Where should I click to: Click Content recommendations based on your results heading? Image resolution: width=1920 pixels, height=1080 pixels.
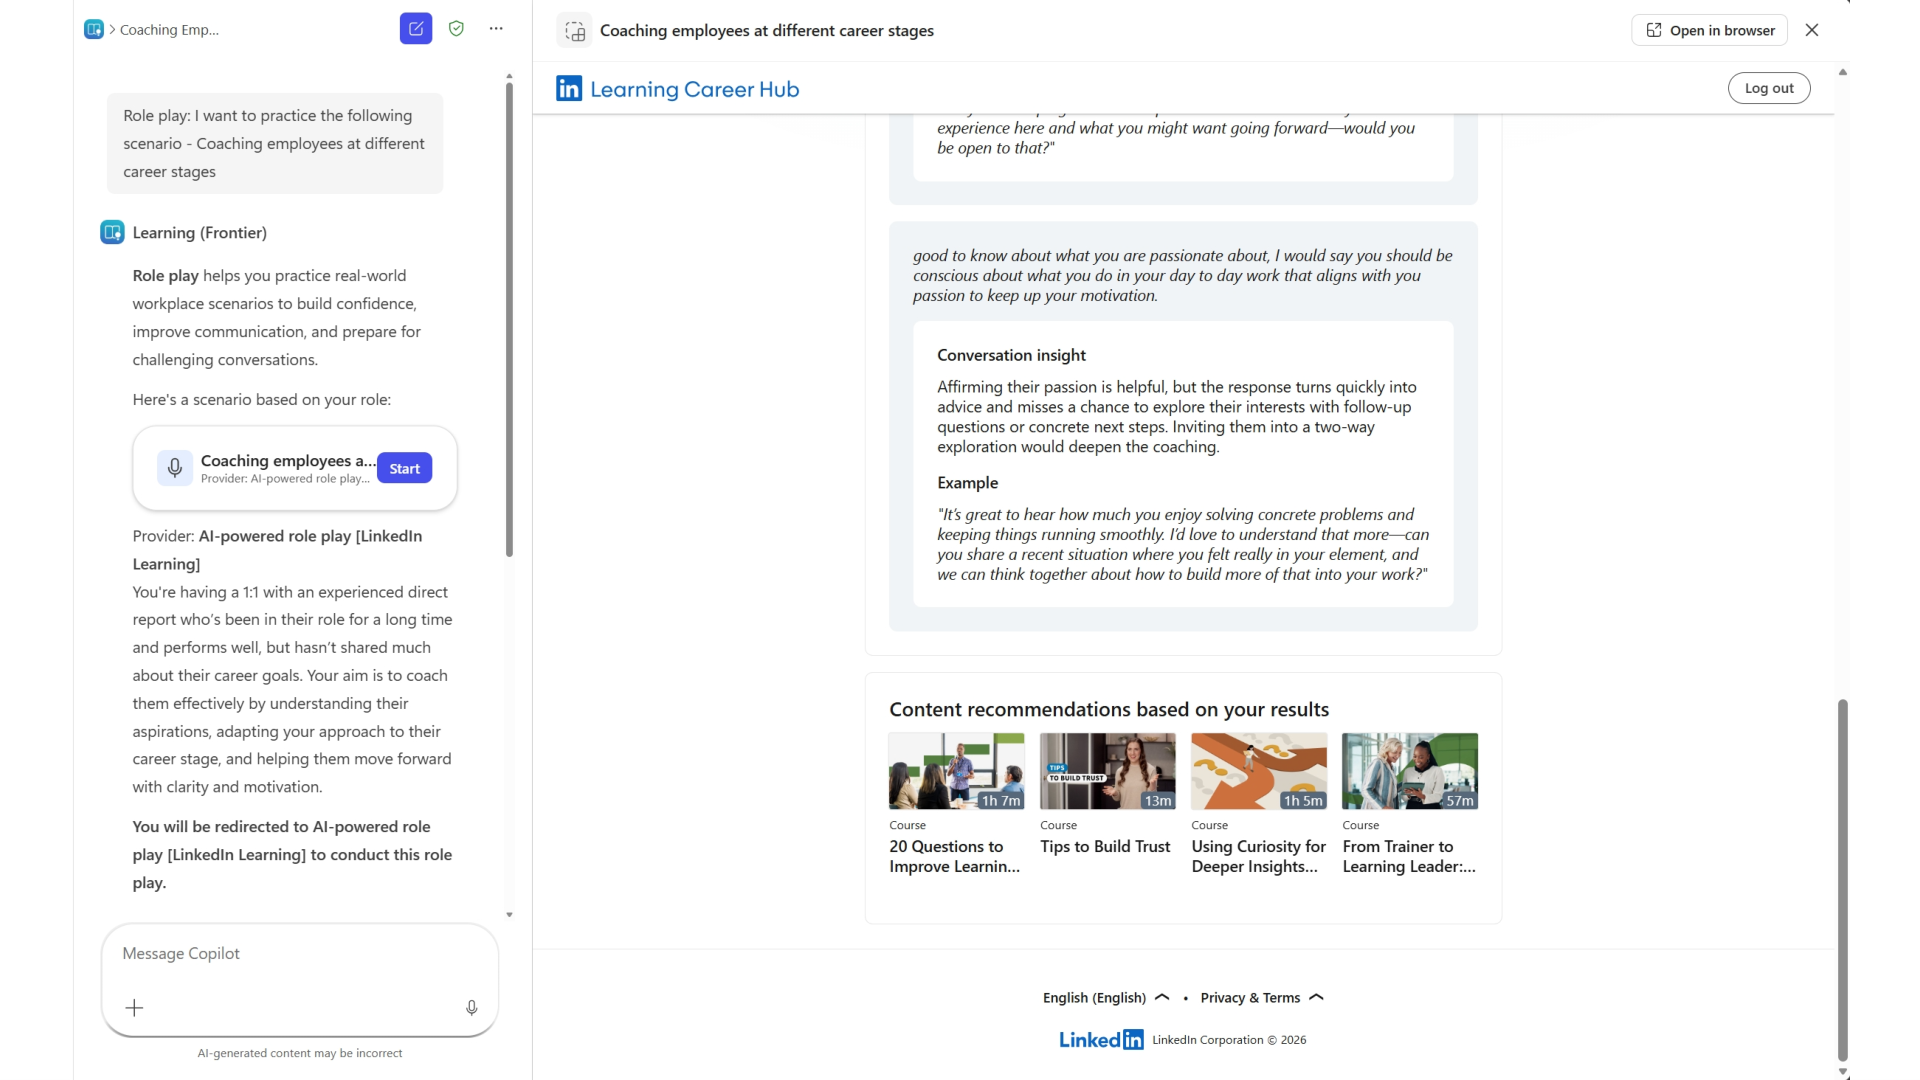pos(1109,710)
